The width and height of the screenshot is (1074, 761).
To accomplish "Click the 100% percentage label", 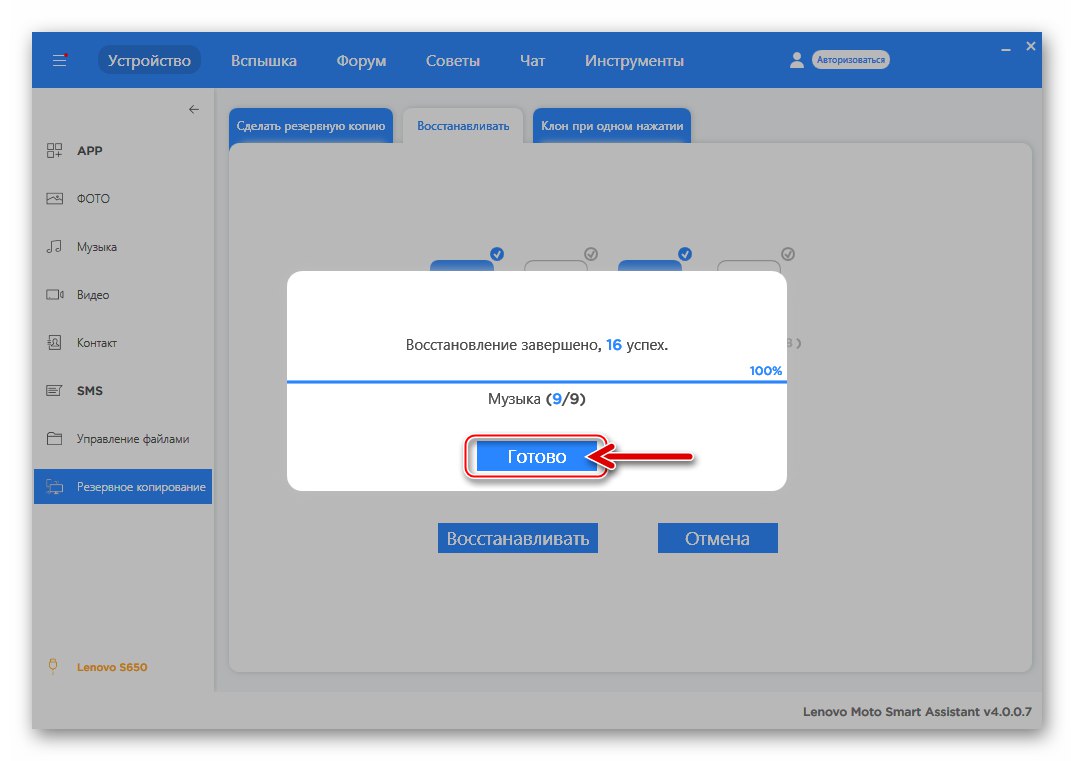I will click(766, 371).
